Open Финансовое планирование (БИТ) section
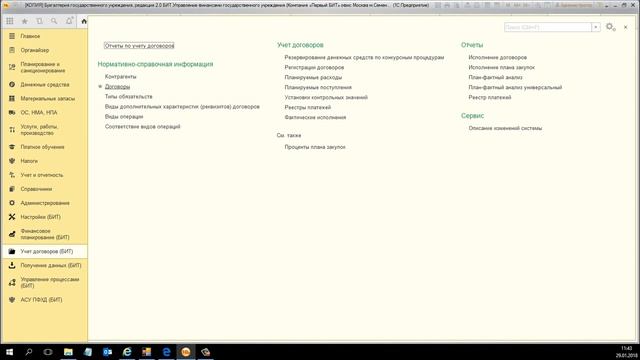This screenshot has height=360, width=640. [44, 234]
